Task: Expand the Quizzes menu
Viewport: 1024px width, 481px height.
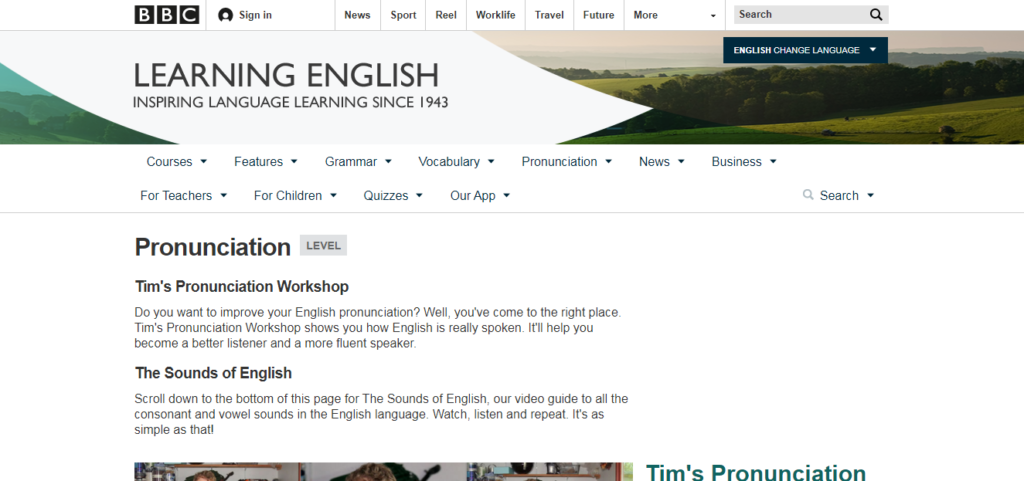Action: coord(393,196)
